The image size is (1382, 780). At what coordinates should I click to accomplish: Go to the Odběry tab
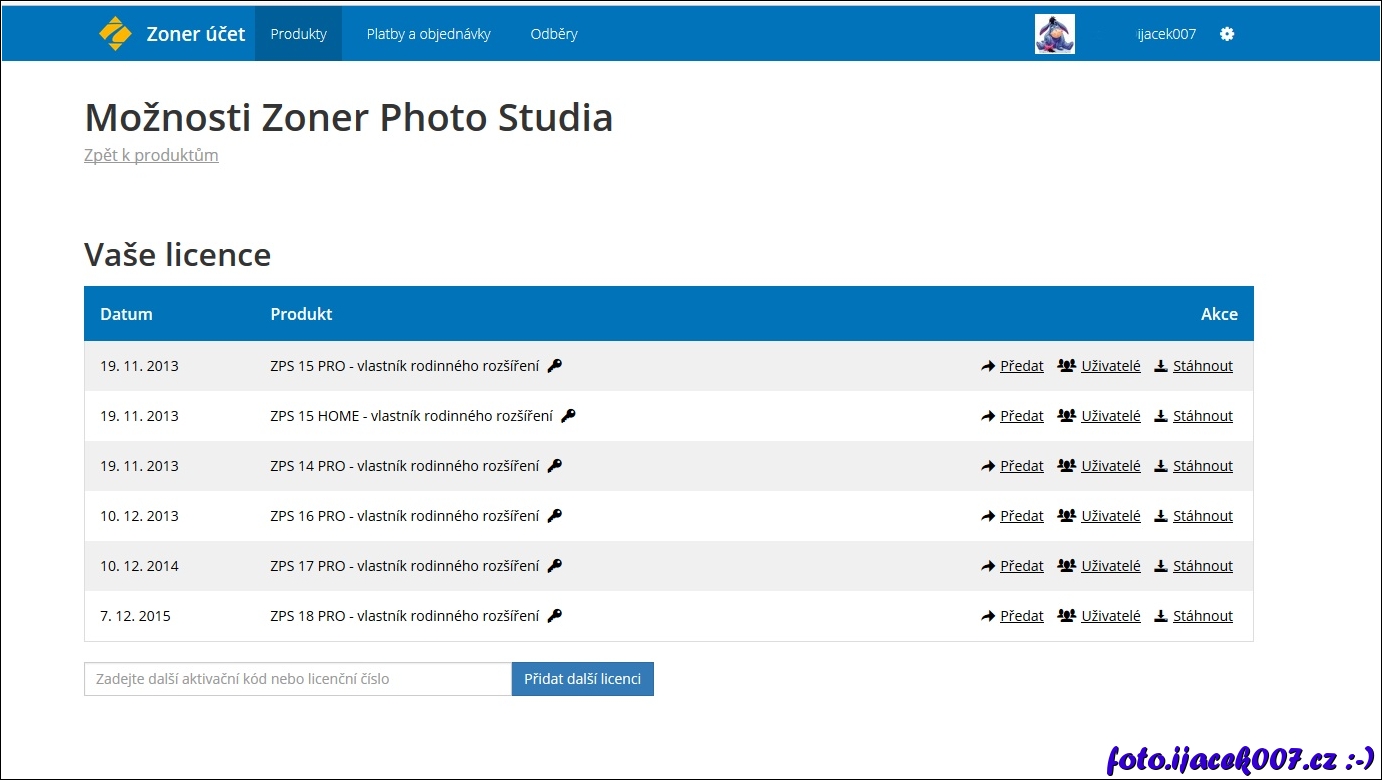554,34
